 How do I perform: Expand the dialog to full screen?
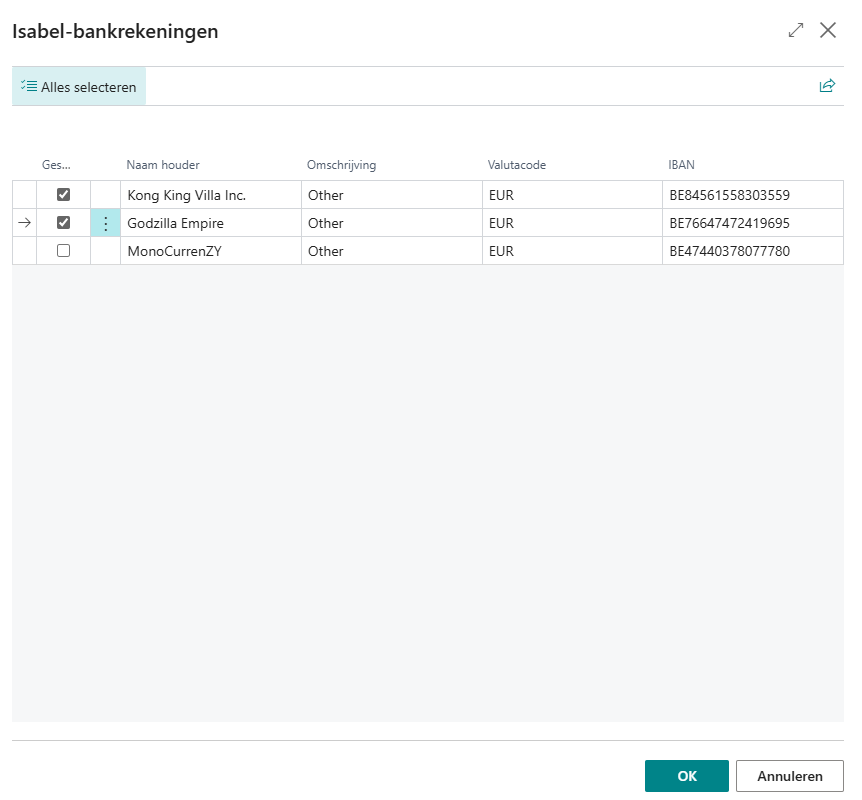(796, 30)
